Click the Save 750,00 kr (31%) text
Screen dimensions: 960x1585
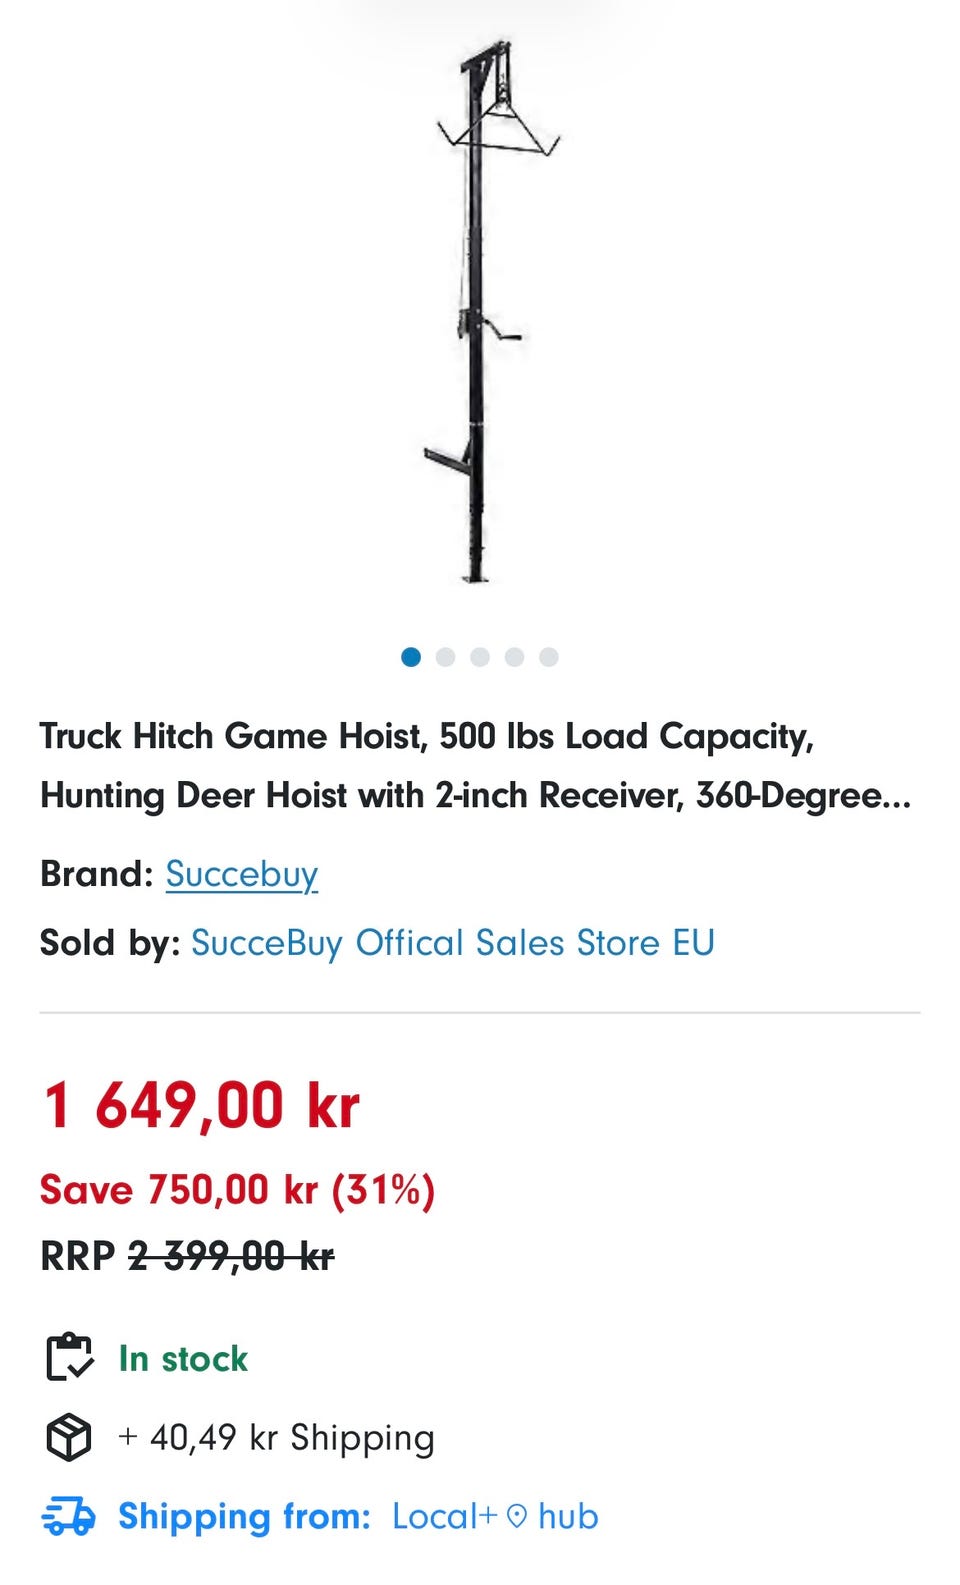237,1190
